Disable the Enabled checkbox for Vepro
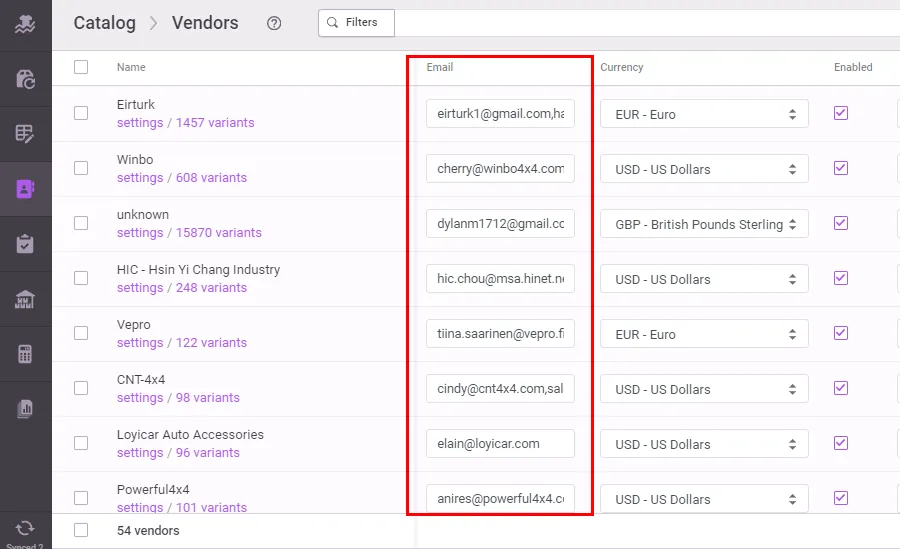This screenshot has height=549, width=900. pos(841,333)
